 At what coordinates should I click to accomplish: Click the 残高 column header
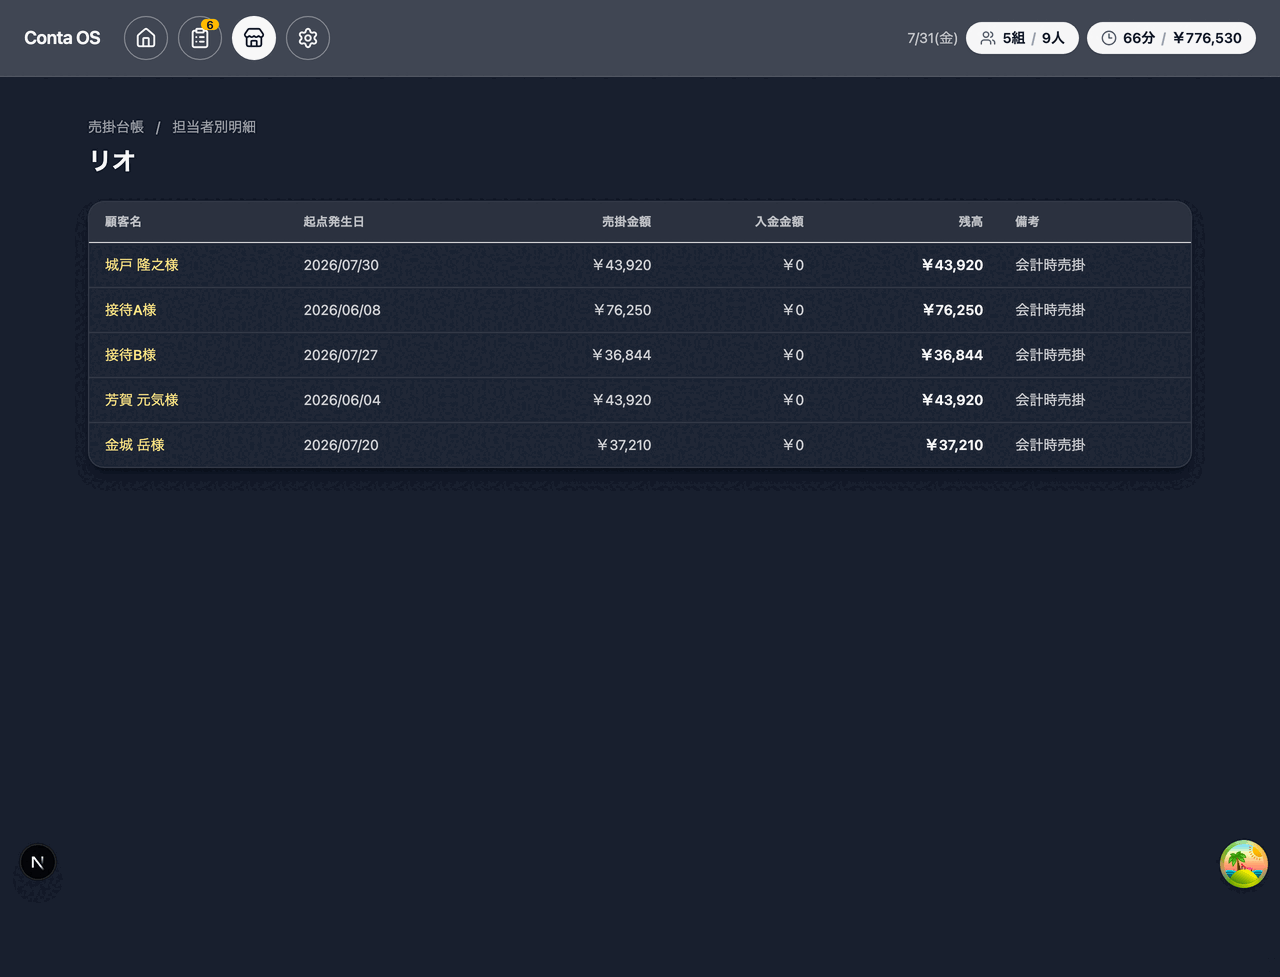pos(971,222)
